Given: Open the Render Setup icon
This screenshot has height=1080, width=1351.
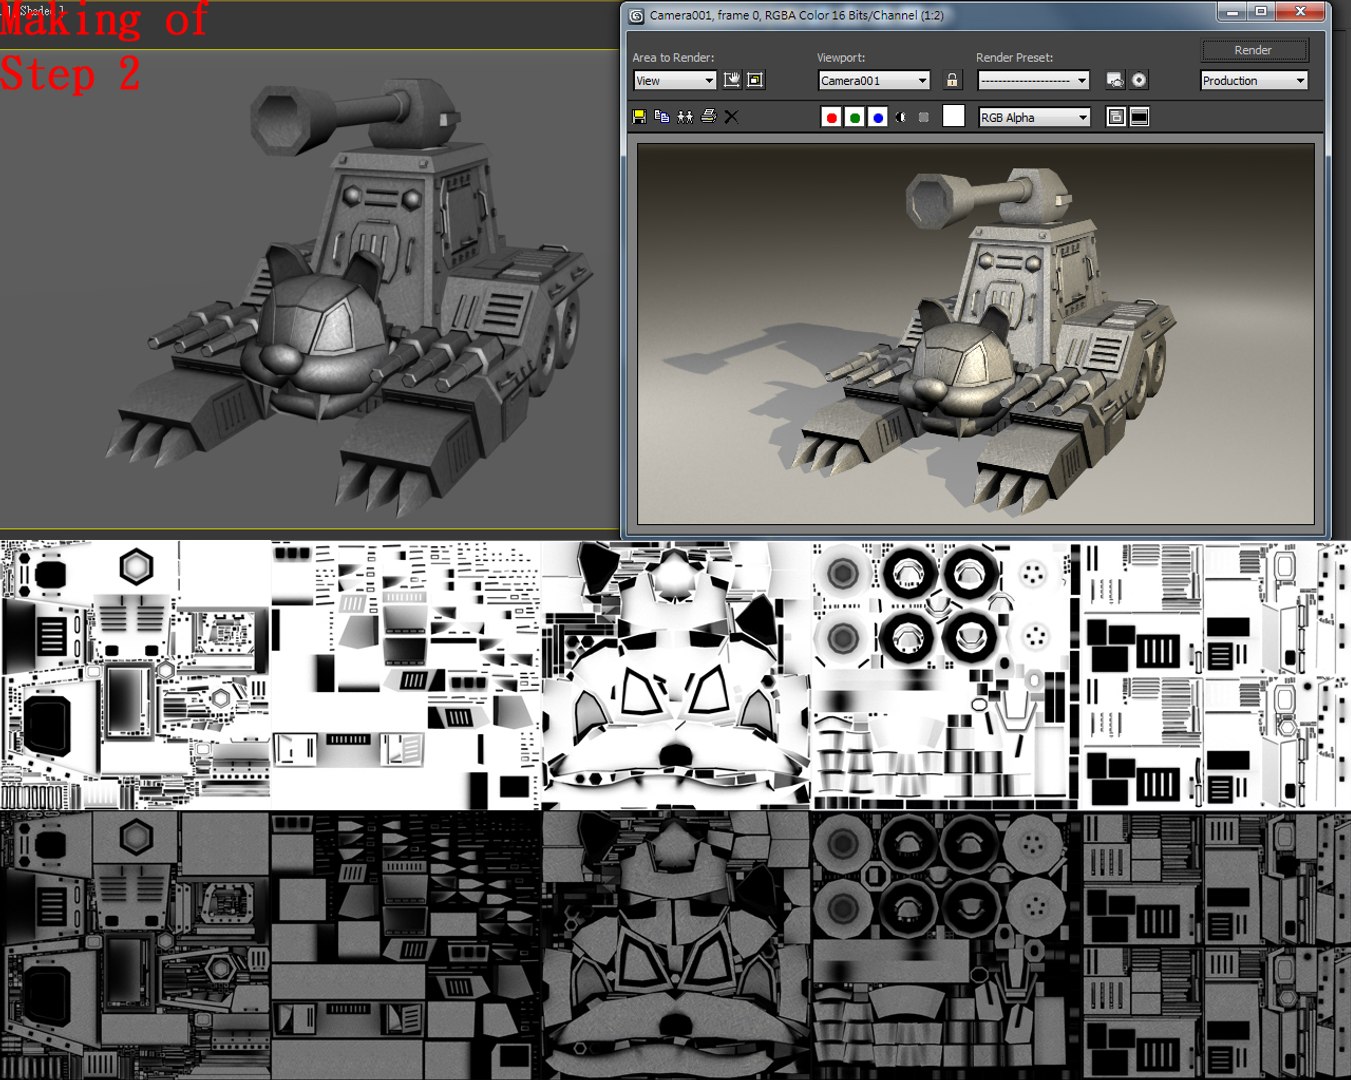Looking at the screenshot, I should click(1115, 80).
